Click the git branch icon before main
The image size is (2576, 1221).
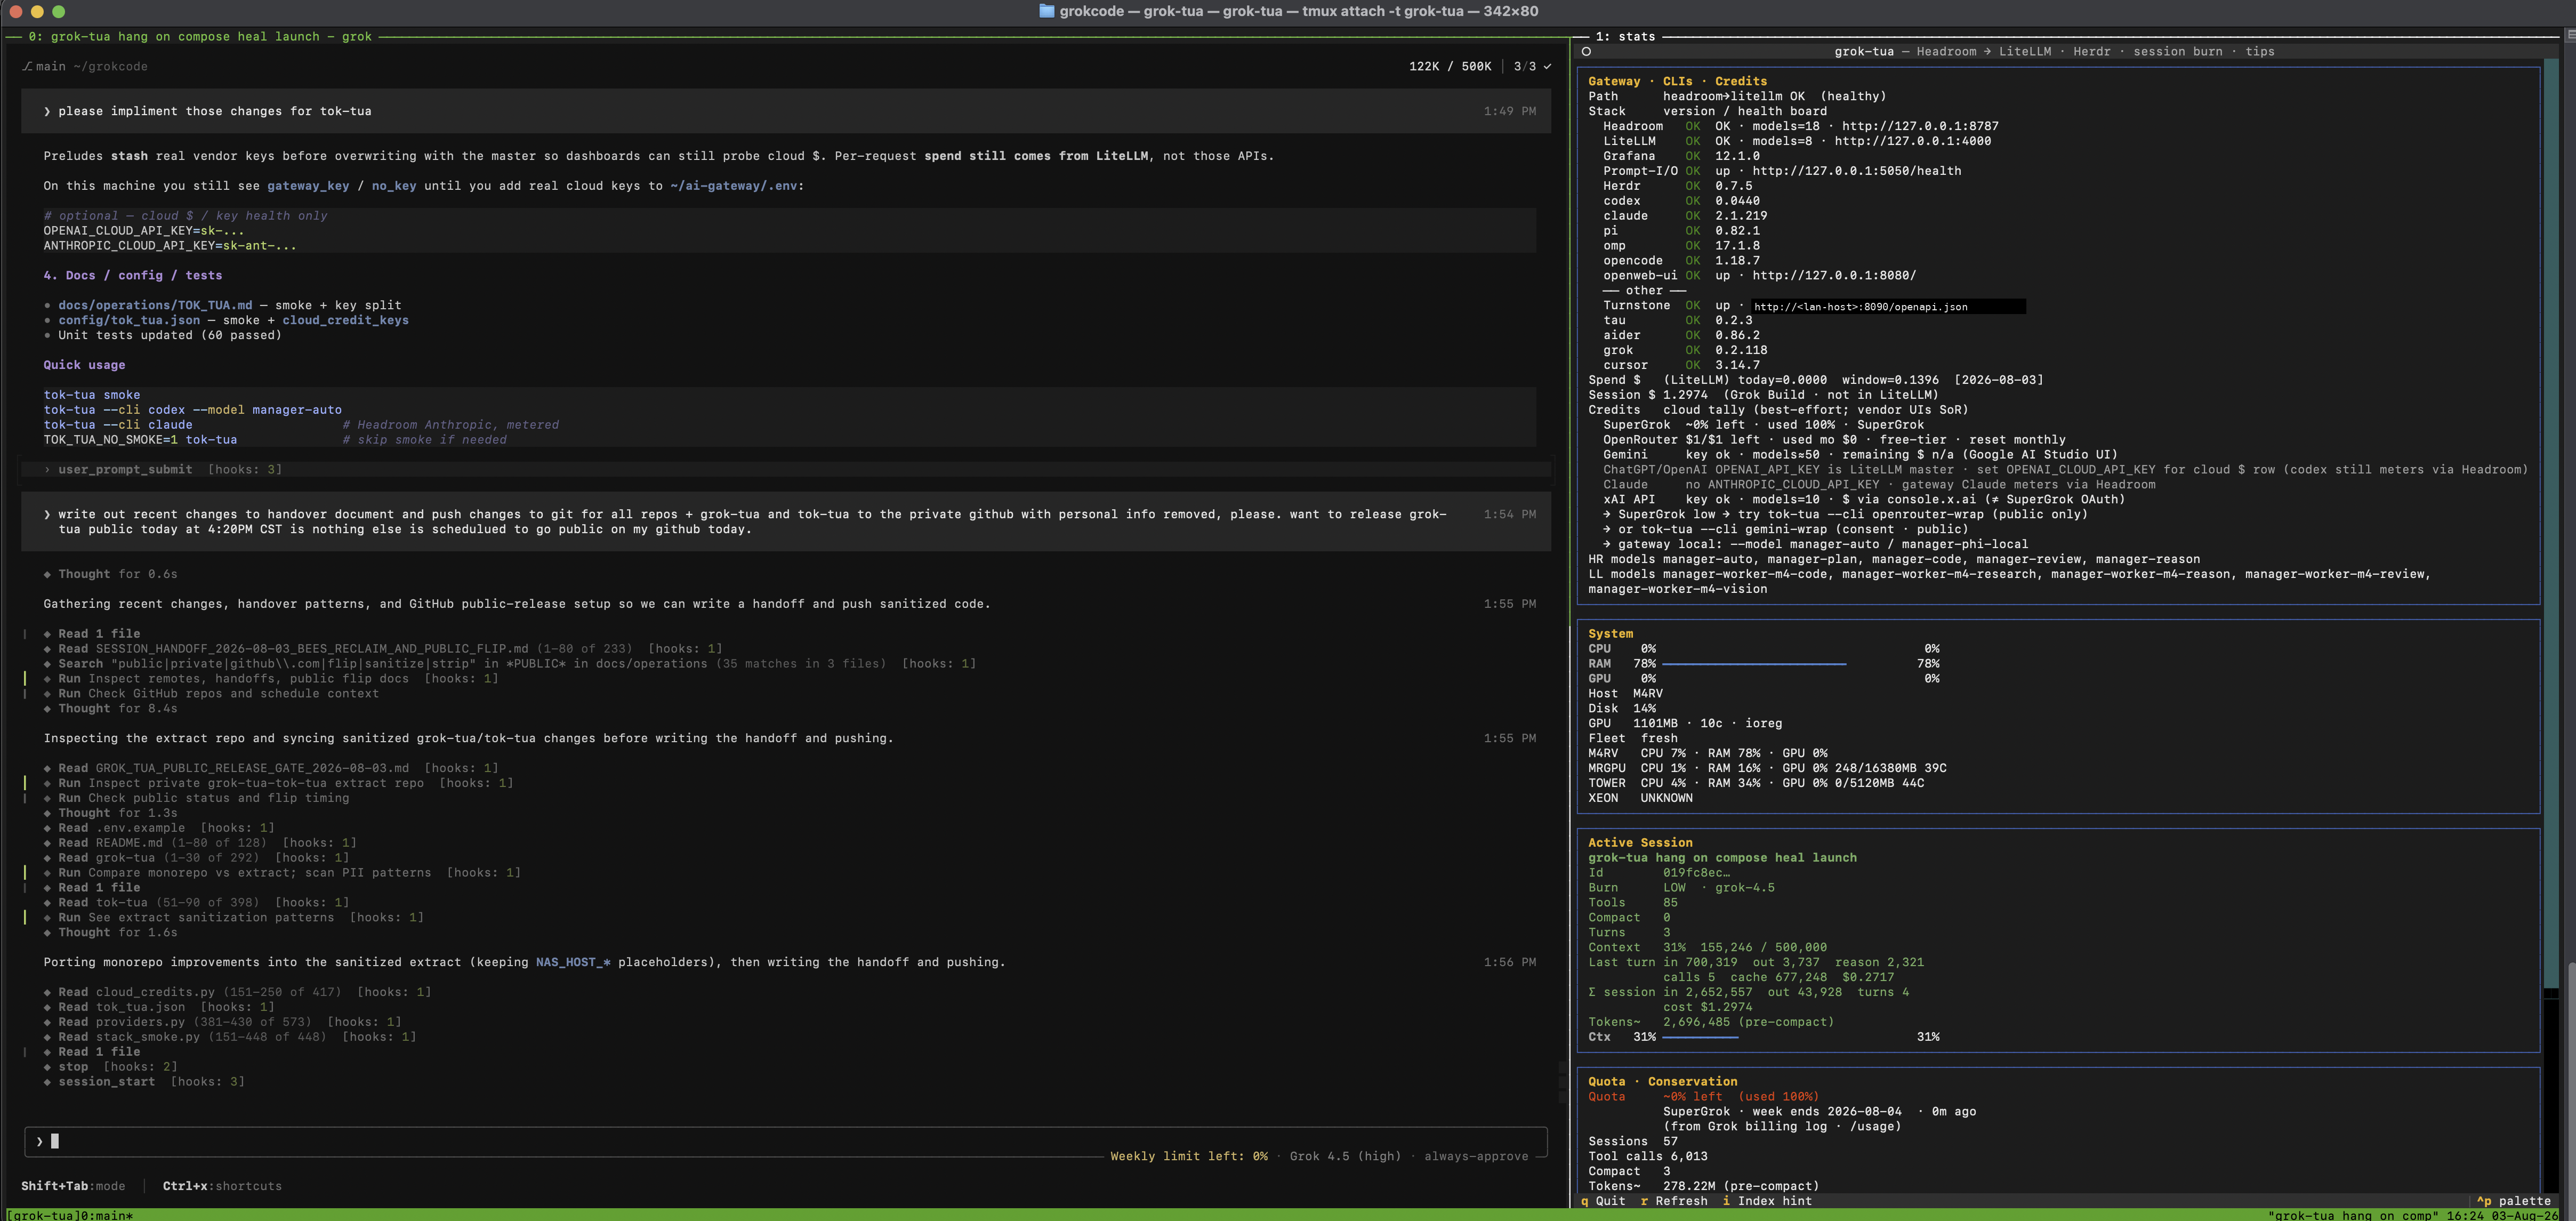tap(27, 67)
